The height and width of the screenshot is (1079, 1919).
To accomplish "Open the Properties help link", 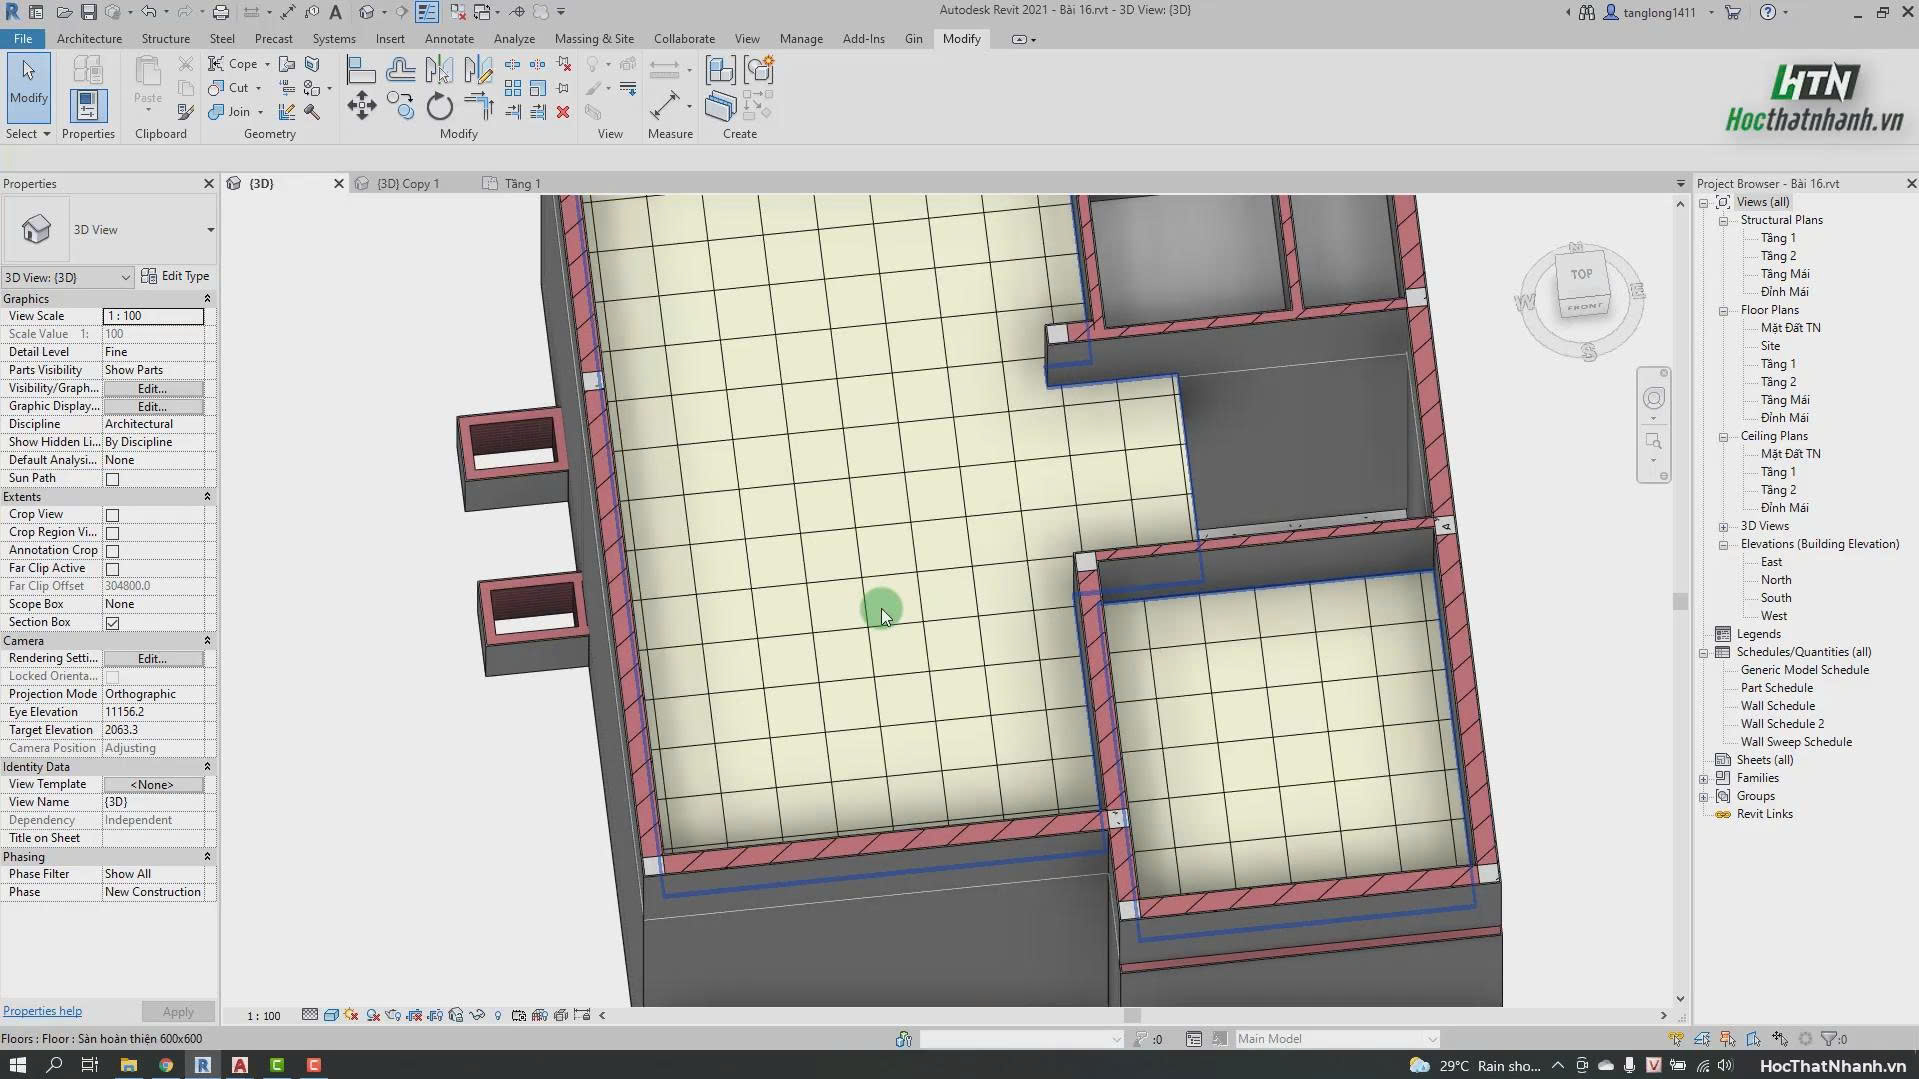I will [x=42, y=1011].
